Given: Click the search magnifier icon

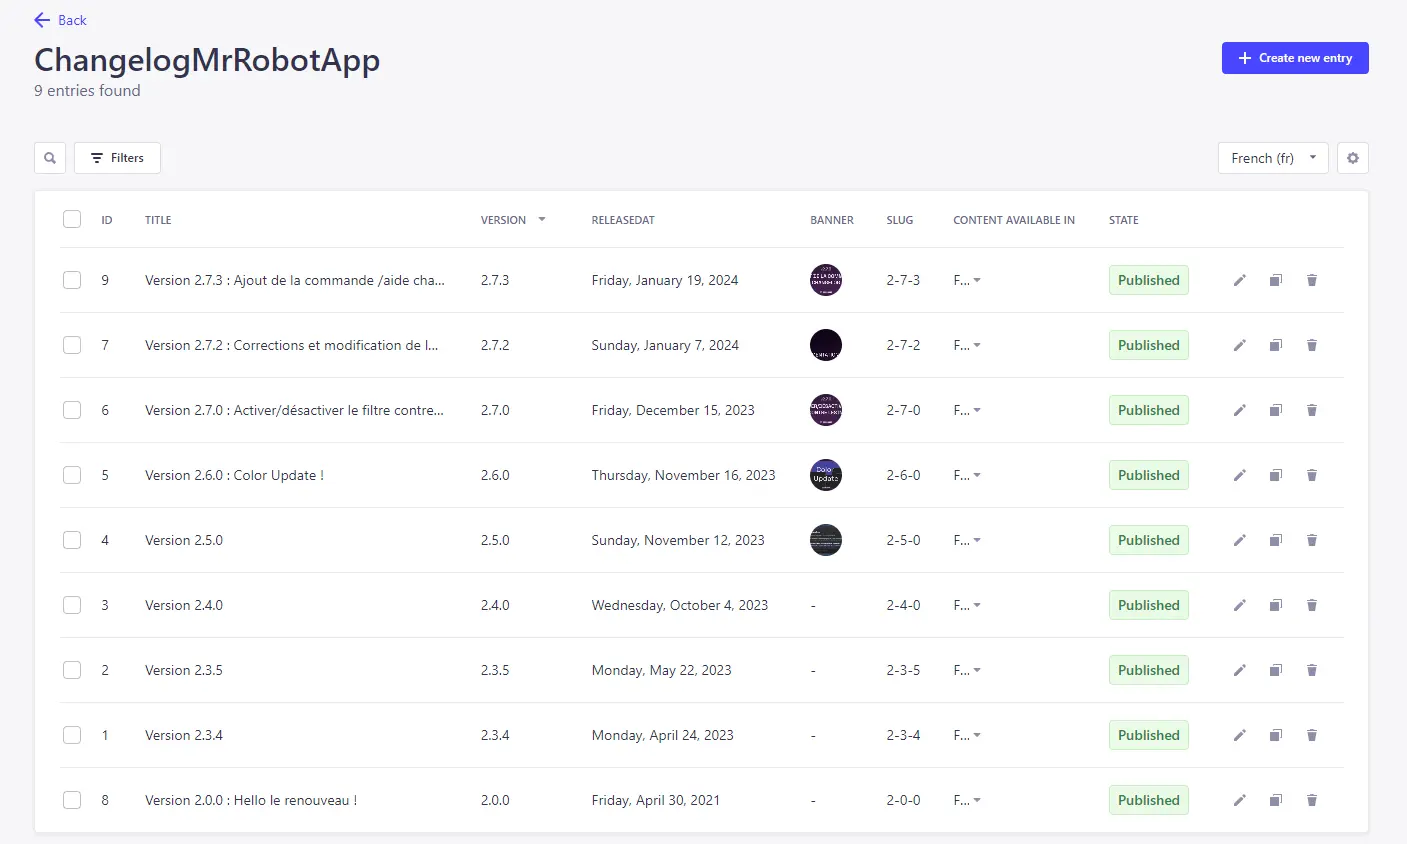Looking at the screenshot, I should (50, 158).
